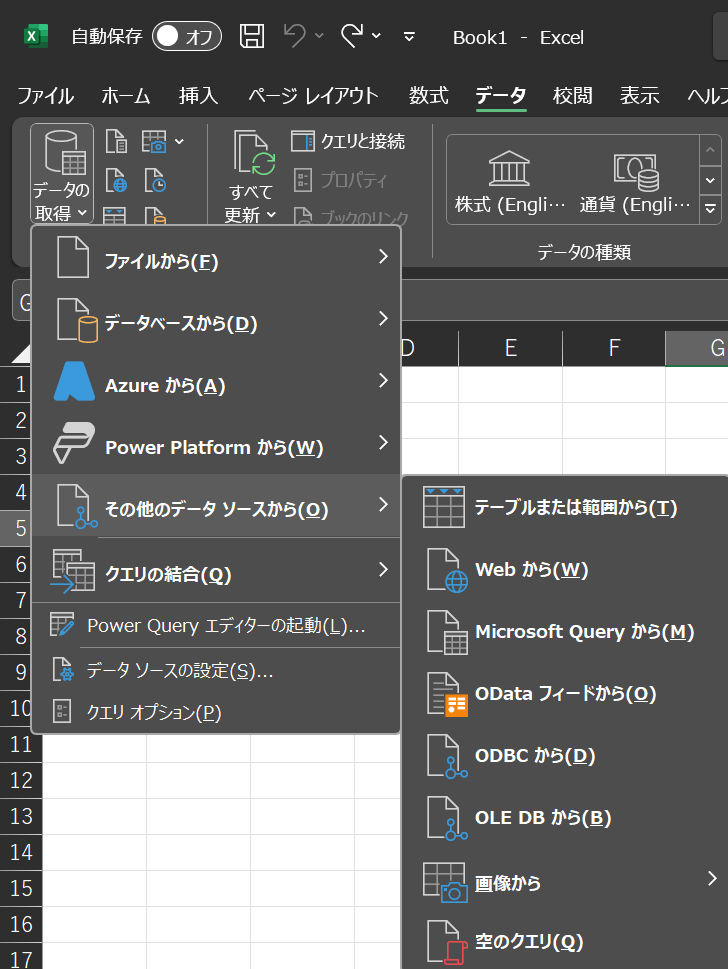This screenshot has width=728, height=969.
Task: Switch to the 数式 ribbon tab
Action: point(428,96)
